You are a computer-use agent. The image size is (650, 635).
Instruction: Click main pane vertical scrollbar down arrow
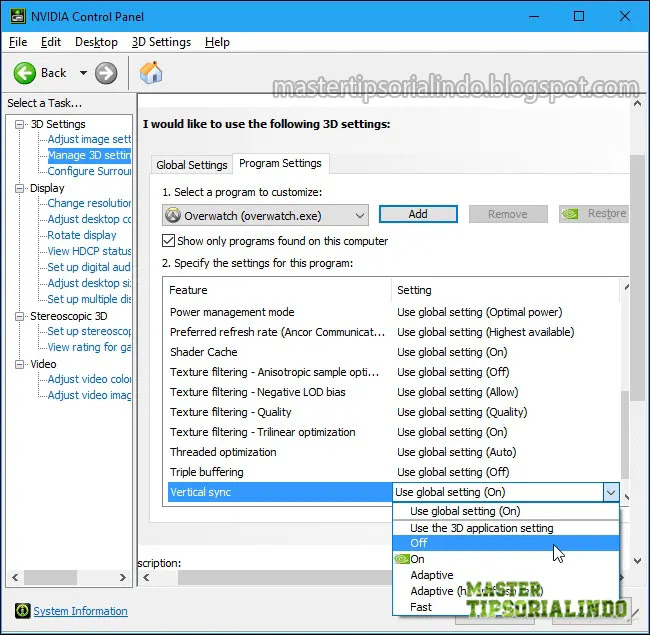click(x=638, y=561)
